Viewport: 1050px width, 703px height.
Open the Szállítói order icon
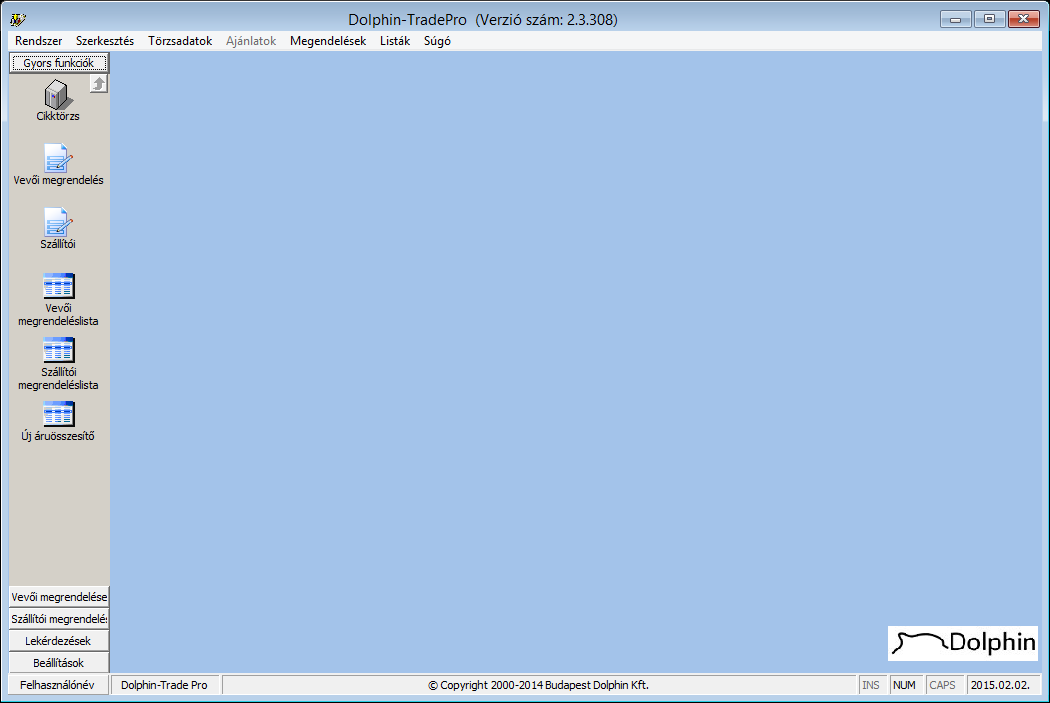coord(58,222)
